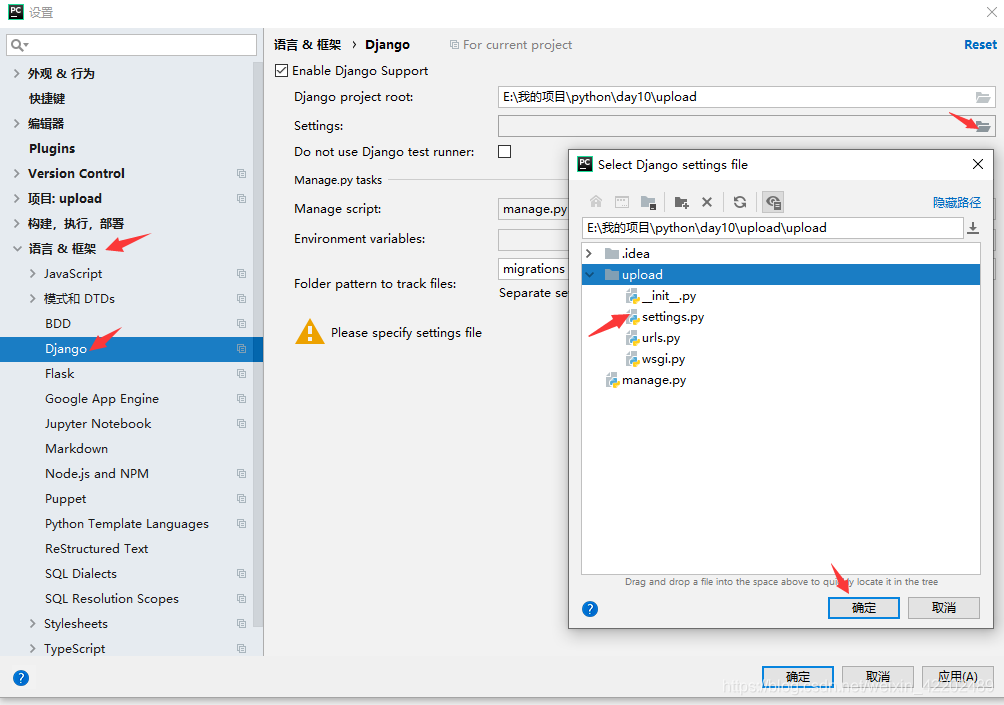
Task: Expand TypeScript settings node
Action: [33, 649]
